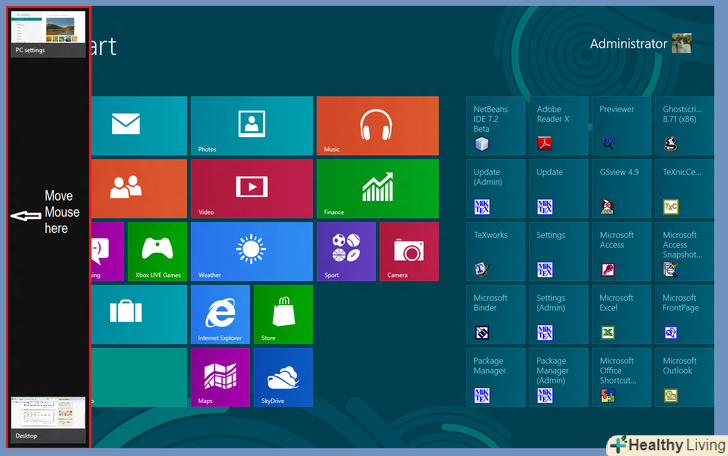Open the Music headphones tile
Image resolution: width=728 pixels, height=456 pixels.
coord(377,125)
